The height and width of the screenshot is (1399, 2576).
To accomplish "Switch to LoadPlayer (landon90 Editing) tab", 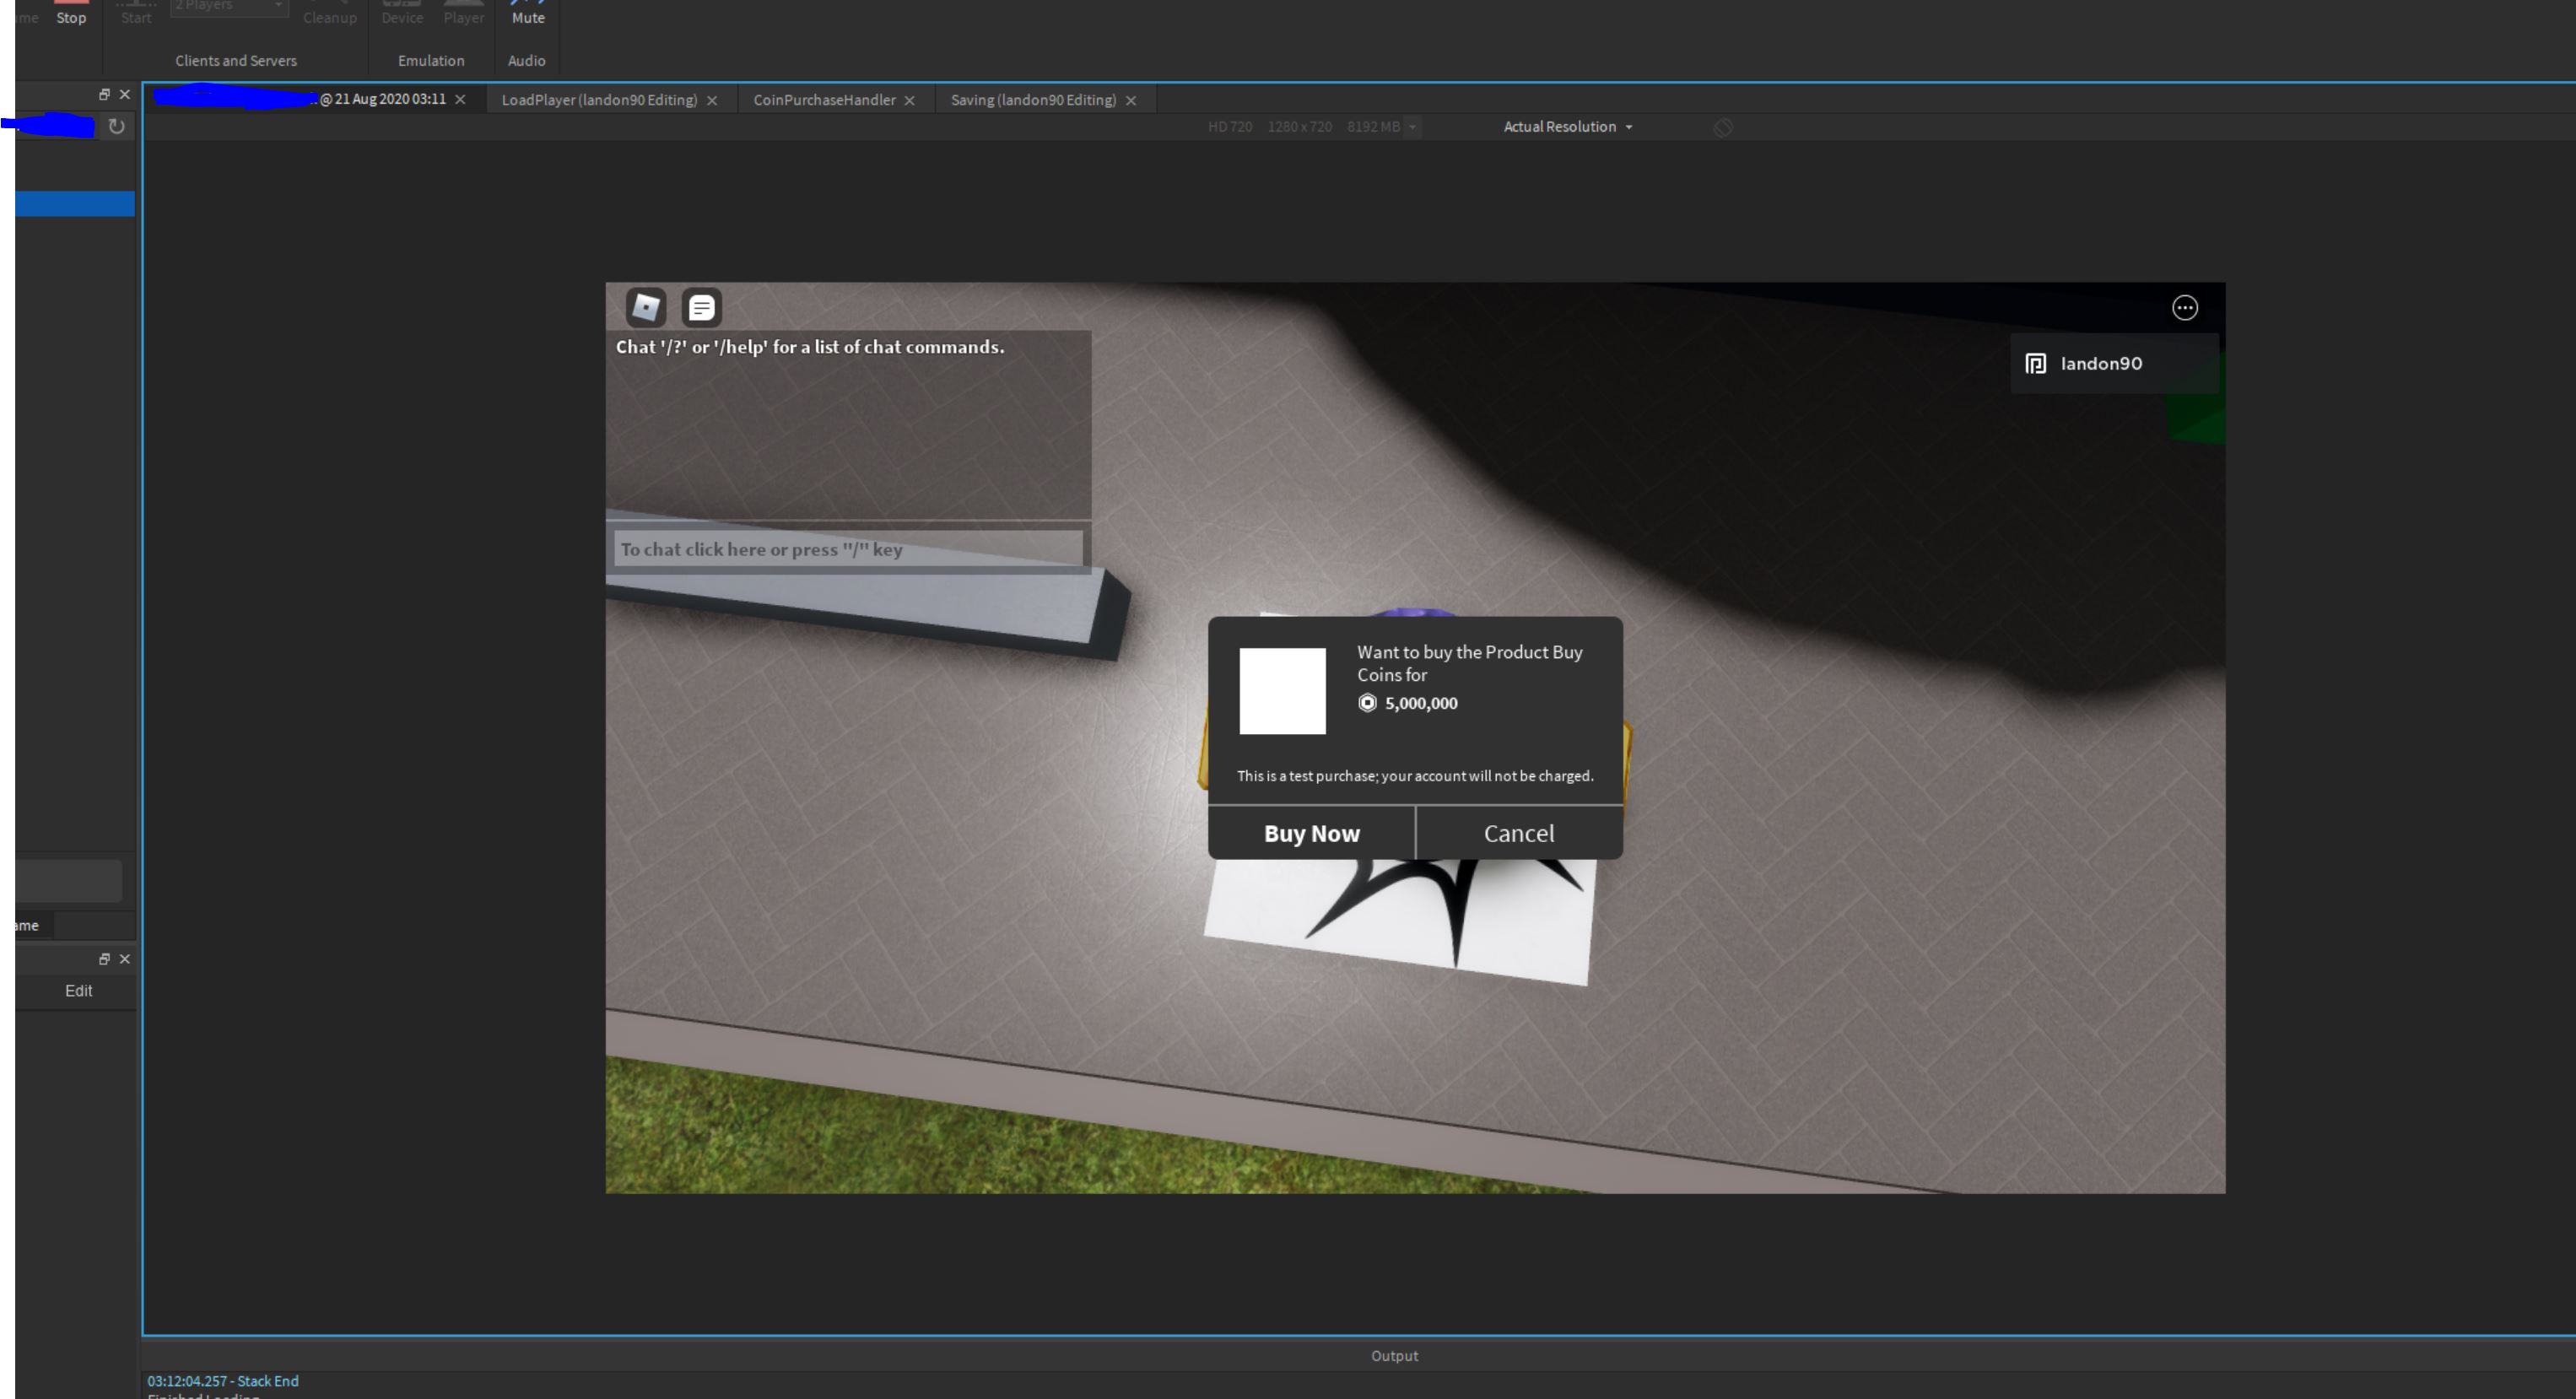I will pos(598,100).
